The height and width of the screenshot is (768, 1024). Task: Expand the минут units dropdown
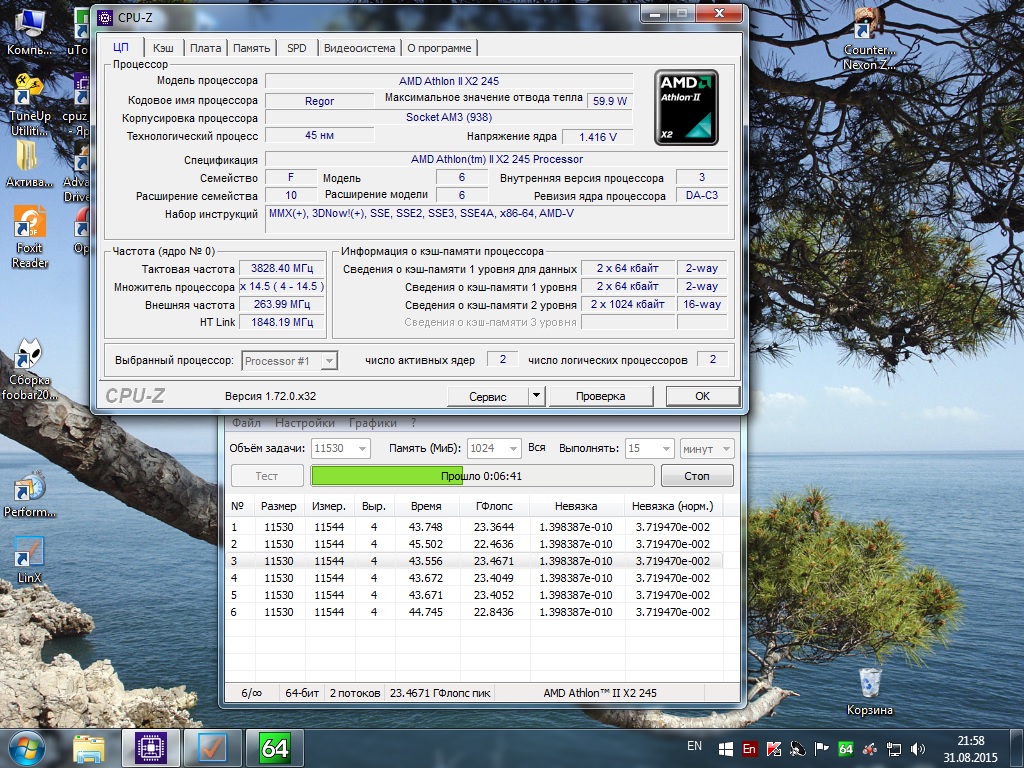726,448
